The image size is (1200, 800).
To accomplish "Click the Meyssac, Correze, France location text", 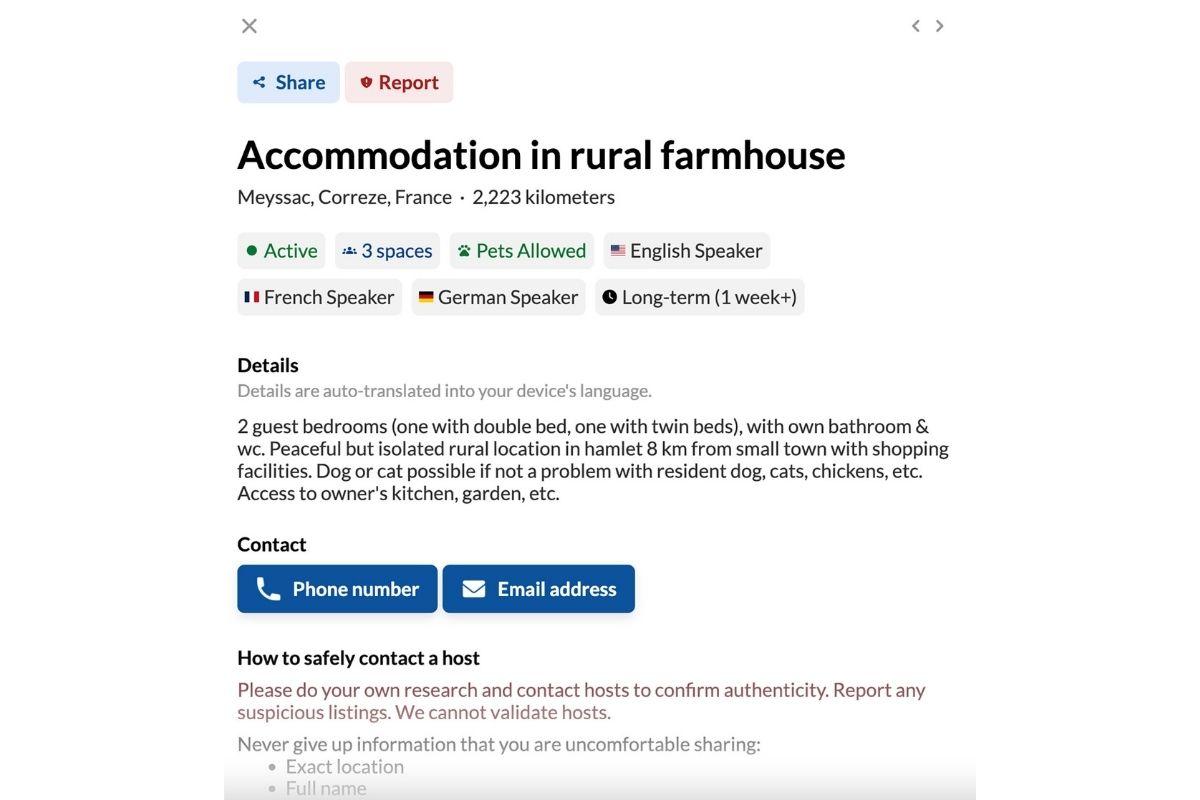I will [x=344, y=197].
